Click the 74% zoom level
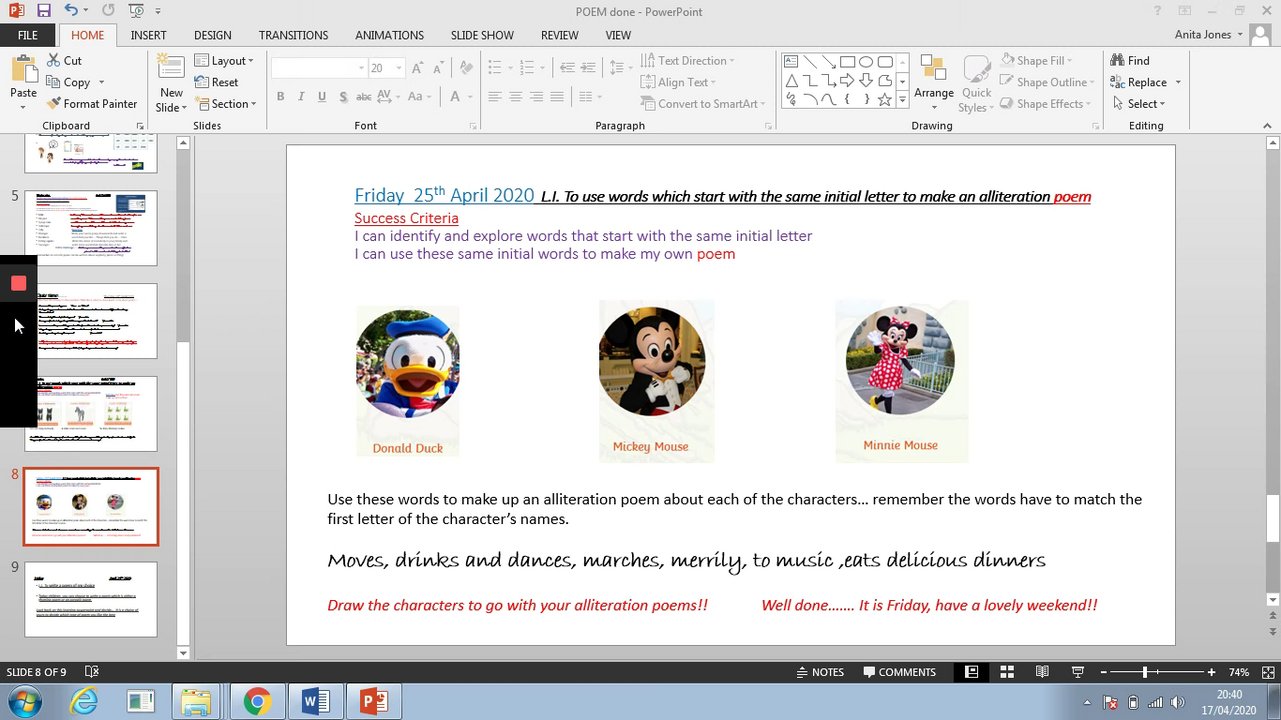The height and width of the screenshot is (720, 1281). [1239, 672]
